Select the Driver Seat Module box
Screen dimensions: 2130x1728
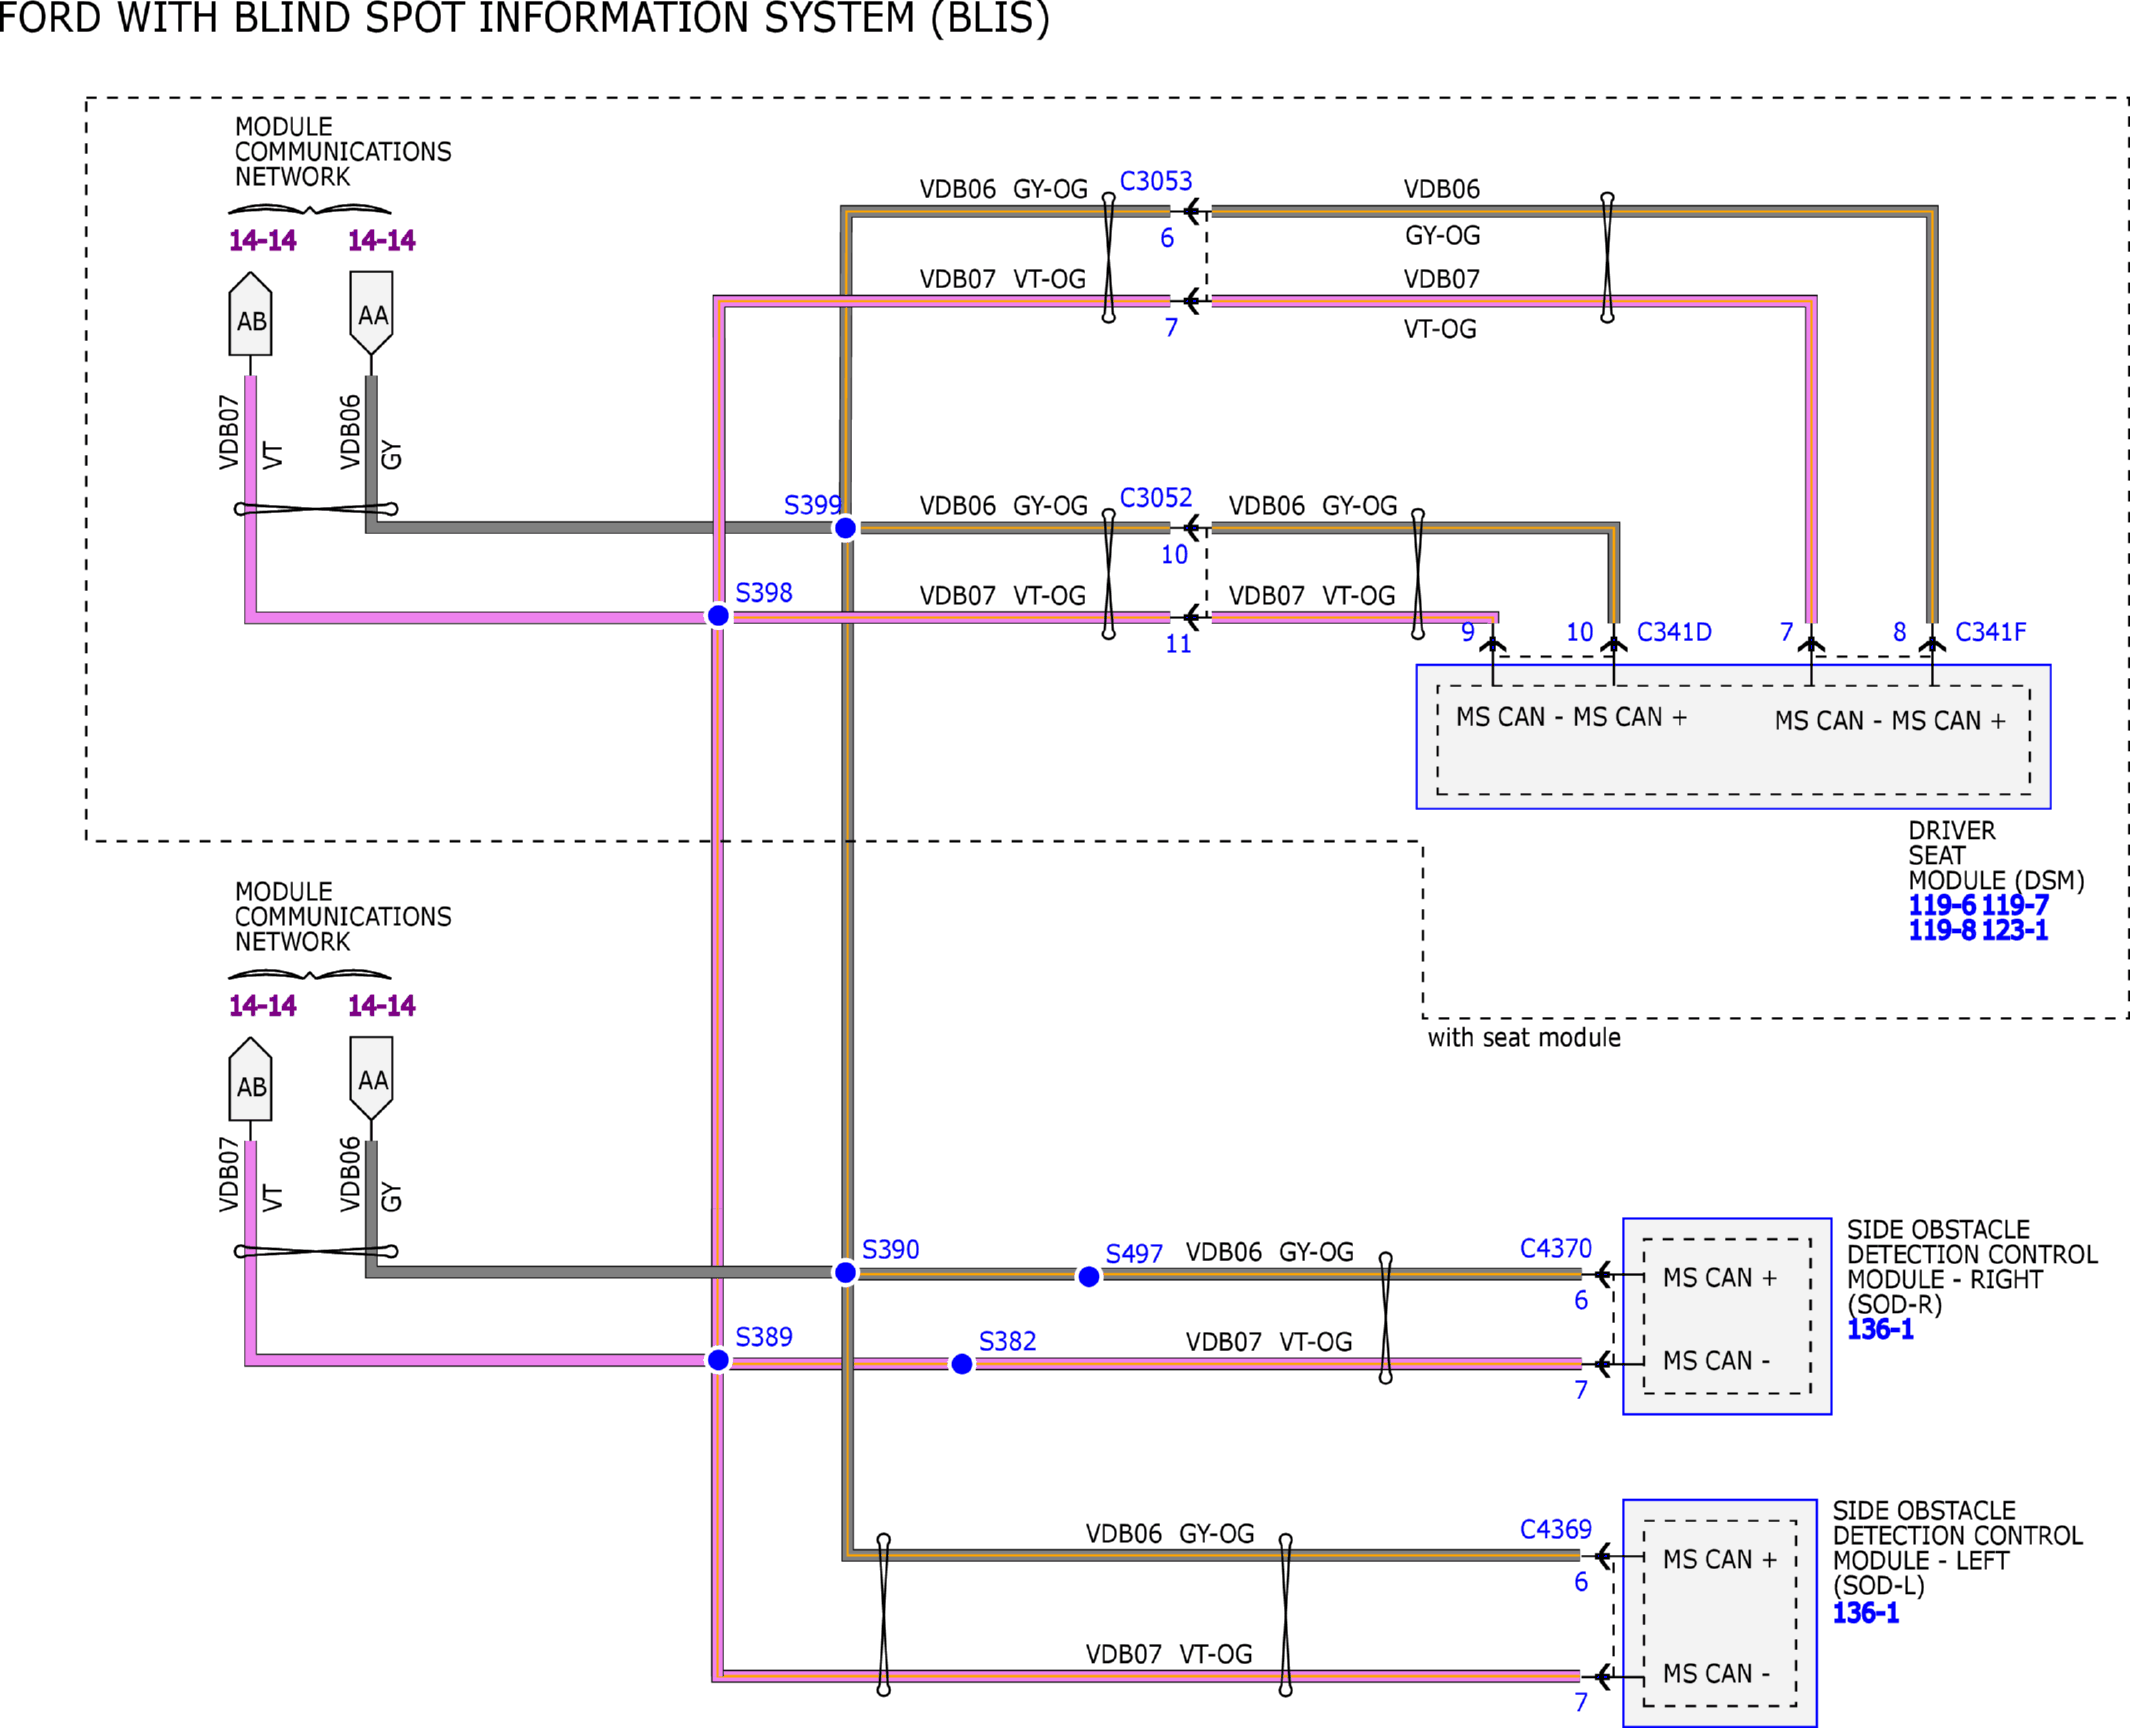click(1734, 737)
